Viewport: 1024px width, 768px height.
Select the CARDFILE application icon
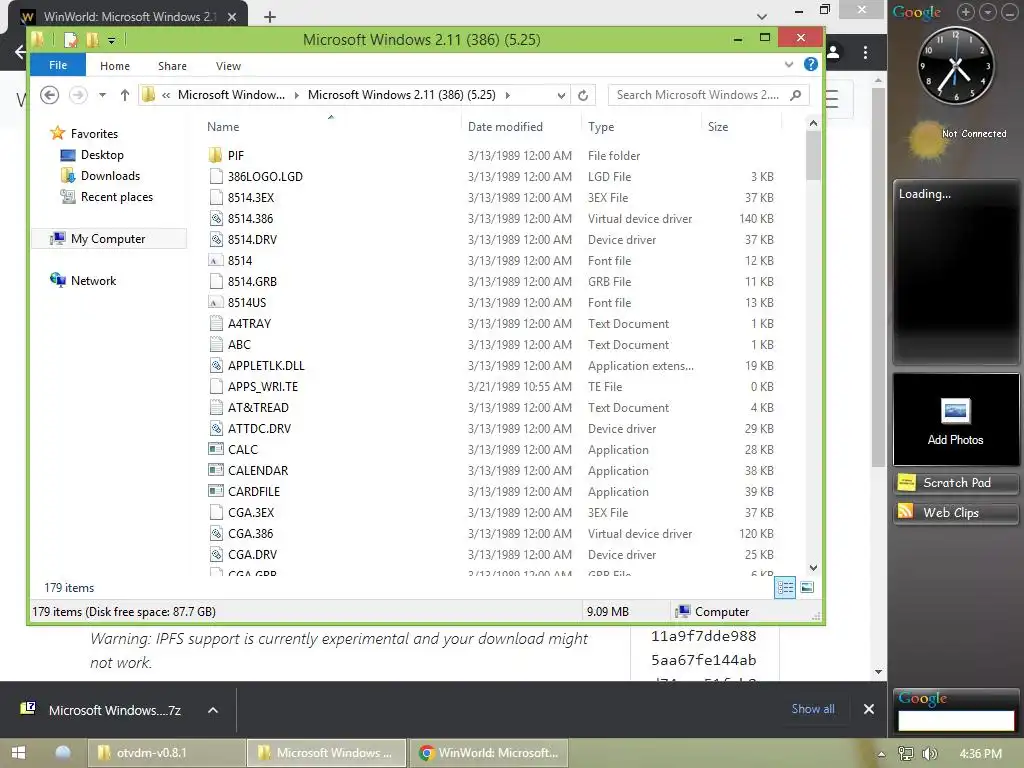(216, 491)
